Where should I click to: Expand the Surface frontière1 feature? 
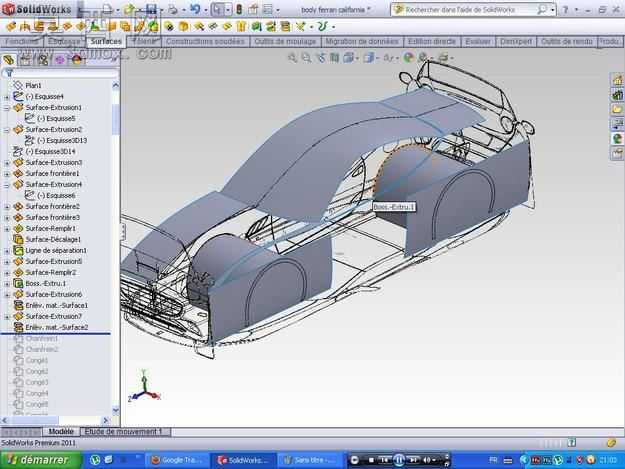[6, 174]
